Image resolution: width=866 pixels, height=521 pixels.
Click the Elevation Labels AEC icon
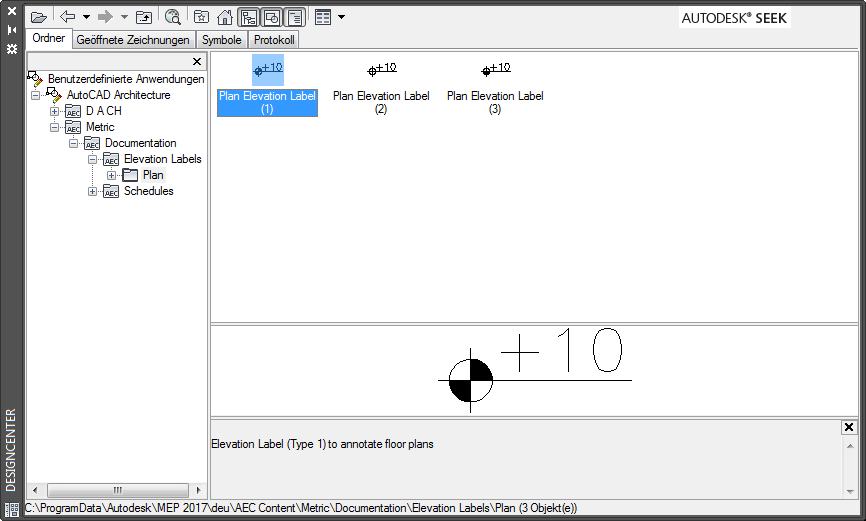click(x=111, y=160)
